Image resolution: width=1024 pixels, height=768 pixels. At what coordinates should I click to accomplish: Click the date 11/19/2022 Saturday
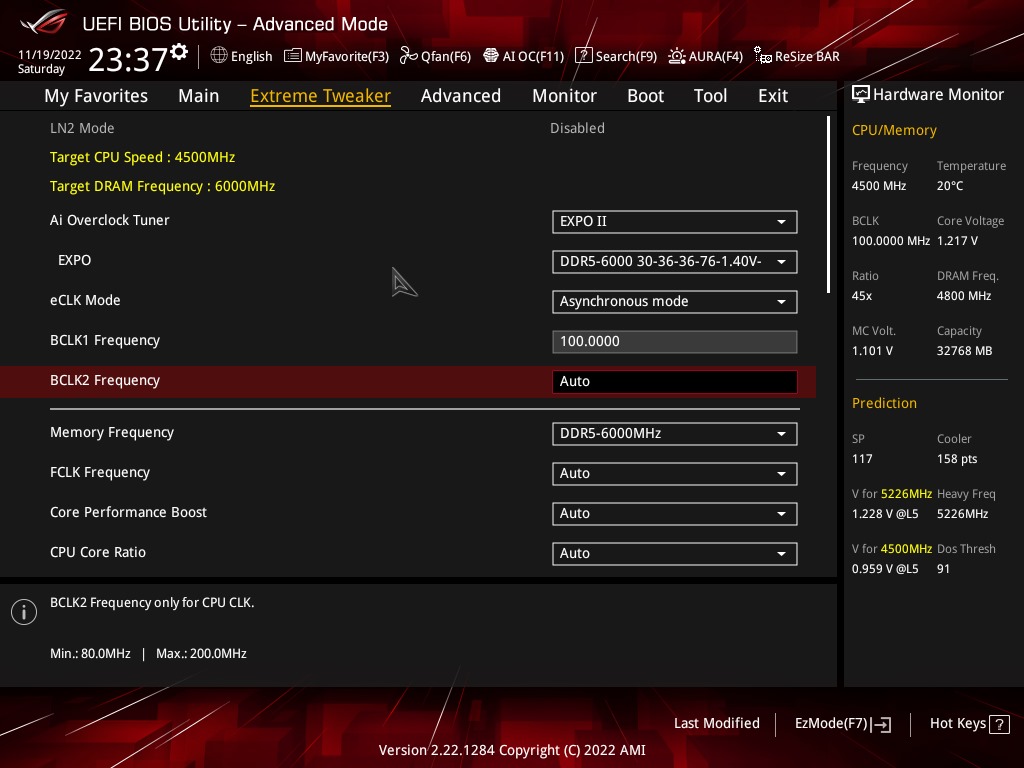tap(50, 61)
